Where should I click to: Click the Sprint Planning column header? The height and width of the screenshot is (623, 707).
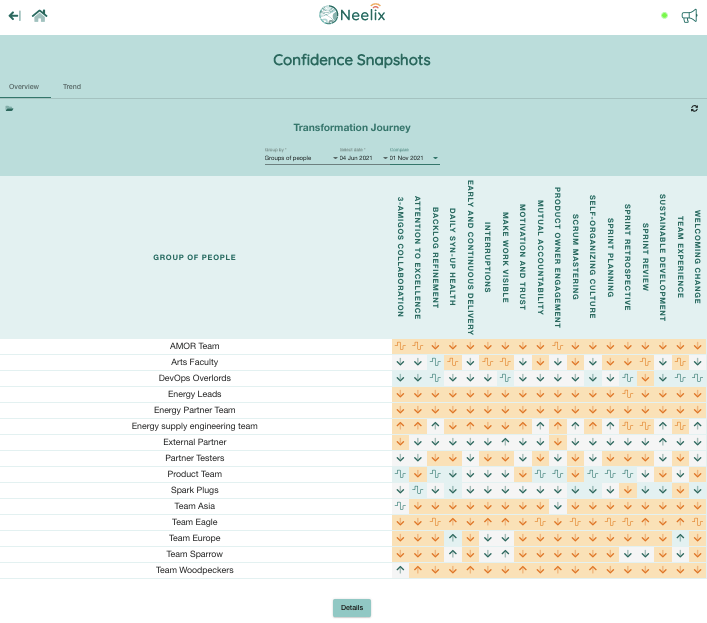tap(611, 257)
